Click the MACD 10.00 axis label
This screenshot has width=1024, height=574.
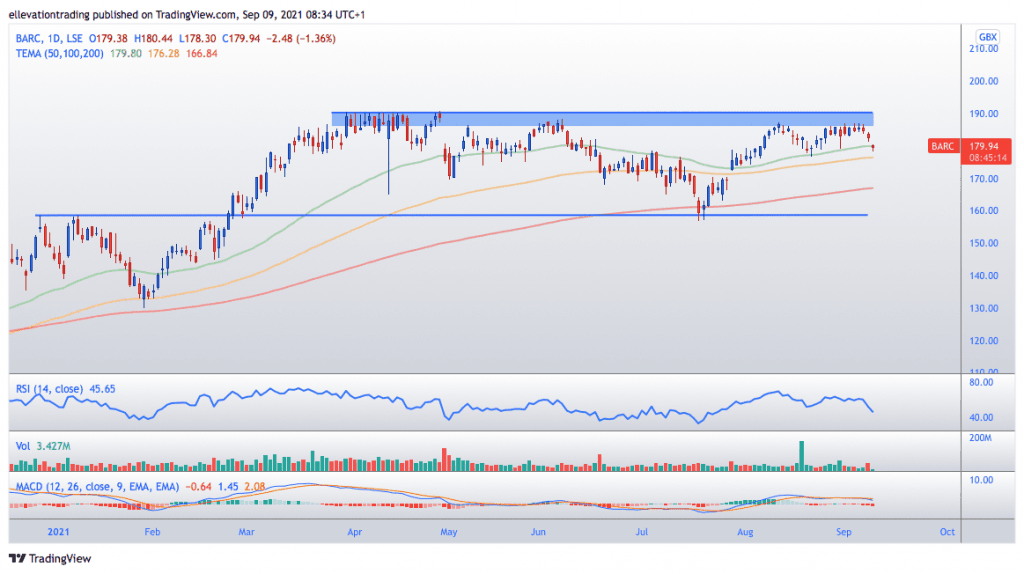pyautogui.click(x=982, y=480)
